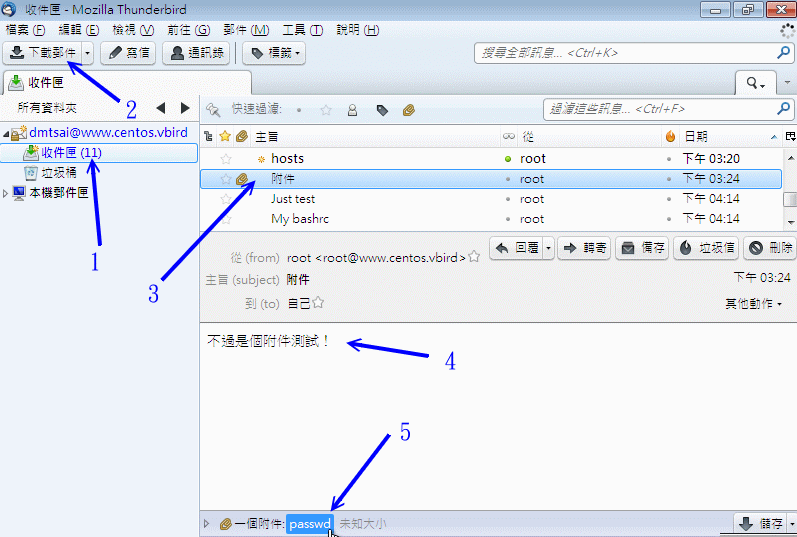
Task: Click the 垃圾信 junk button in message header
Action: (x=705, y=248)
